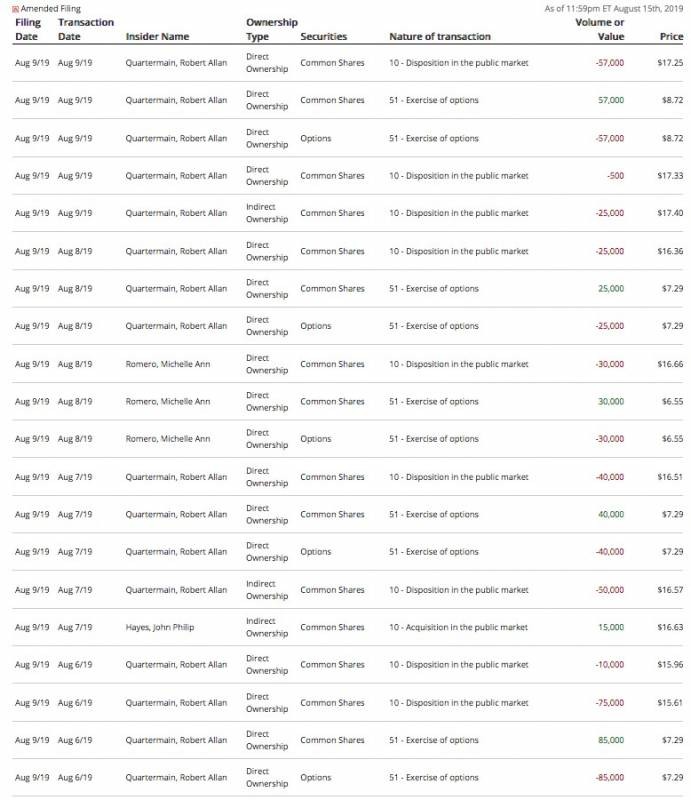This screenshot has height=800, width=691.
Task: Click the Ownership Type column header
Action: [x=269, y=29]
